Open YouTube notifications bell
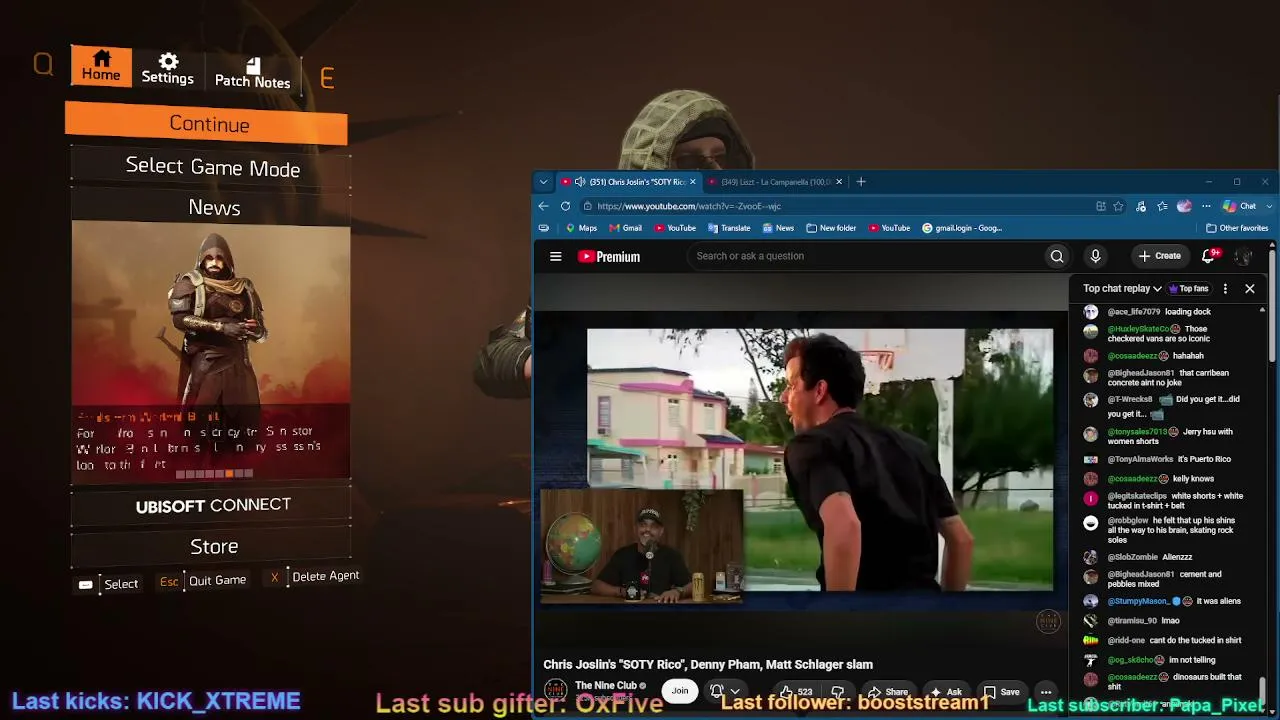The image size is (1280, 720). [1209, 256]
